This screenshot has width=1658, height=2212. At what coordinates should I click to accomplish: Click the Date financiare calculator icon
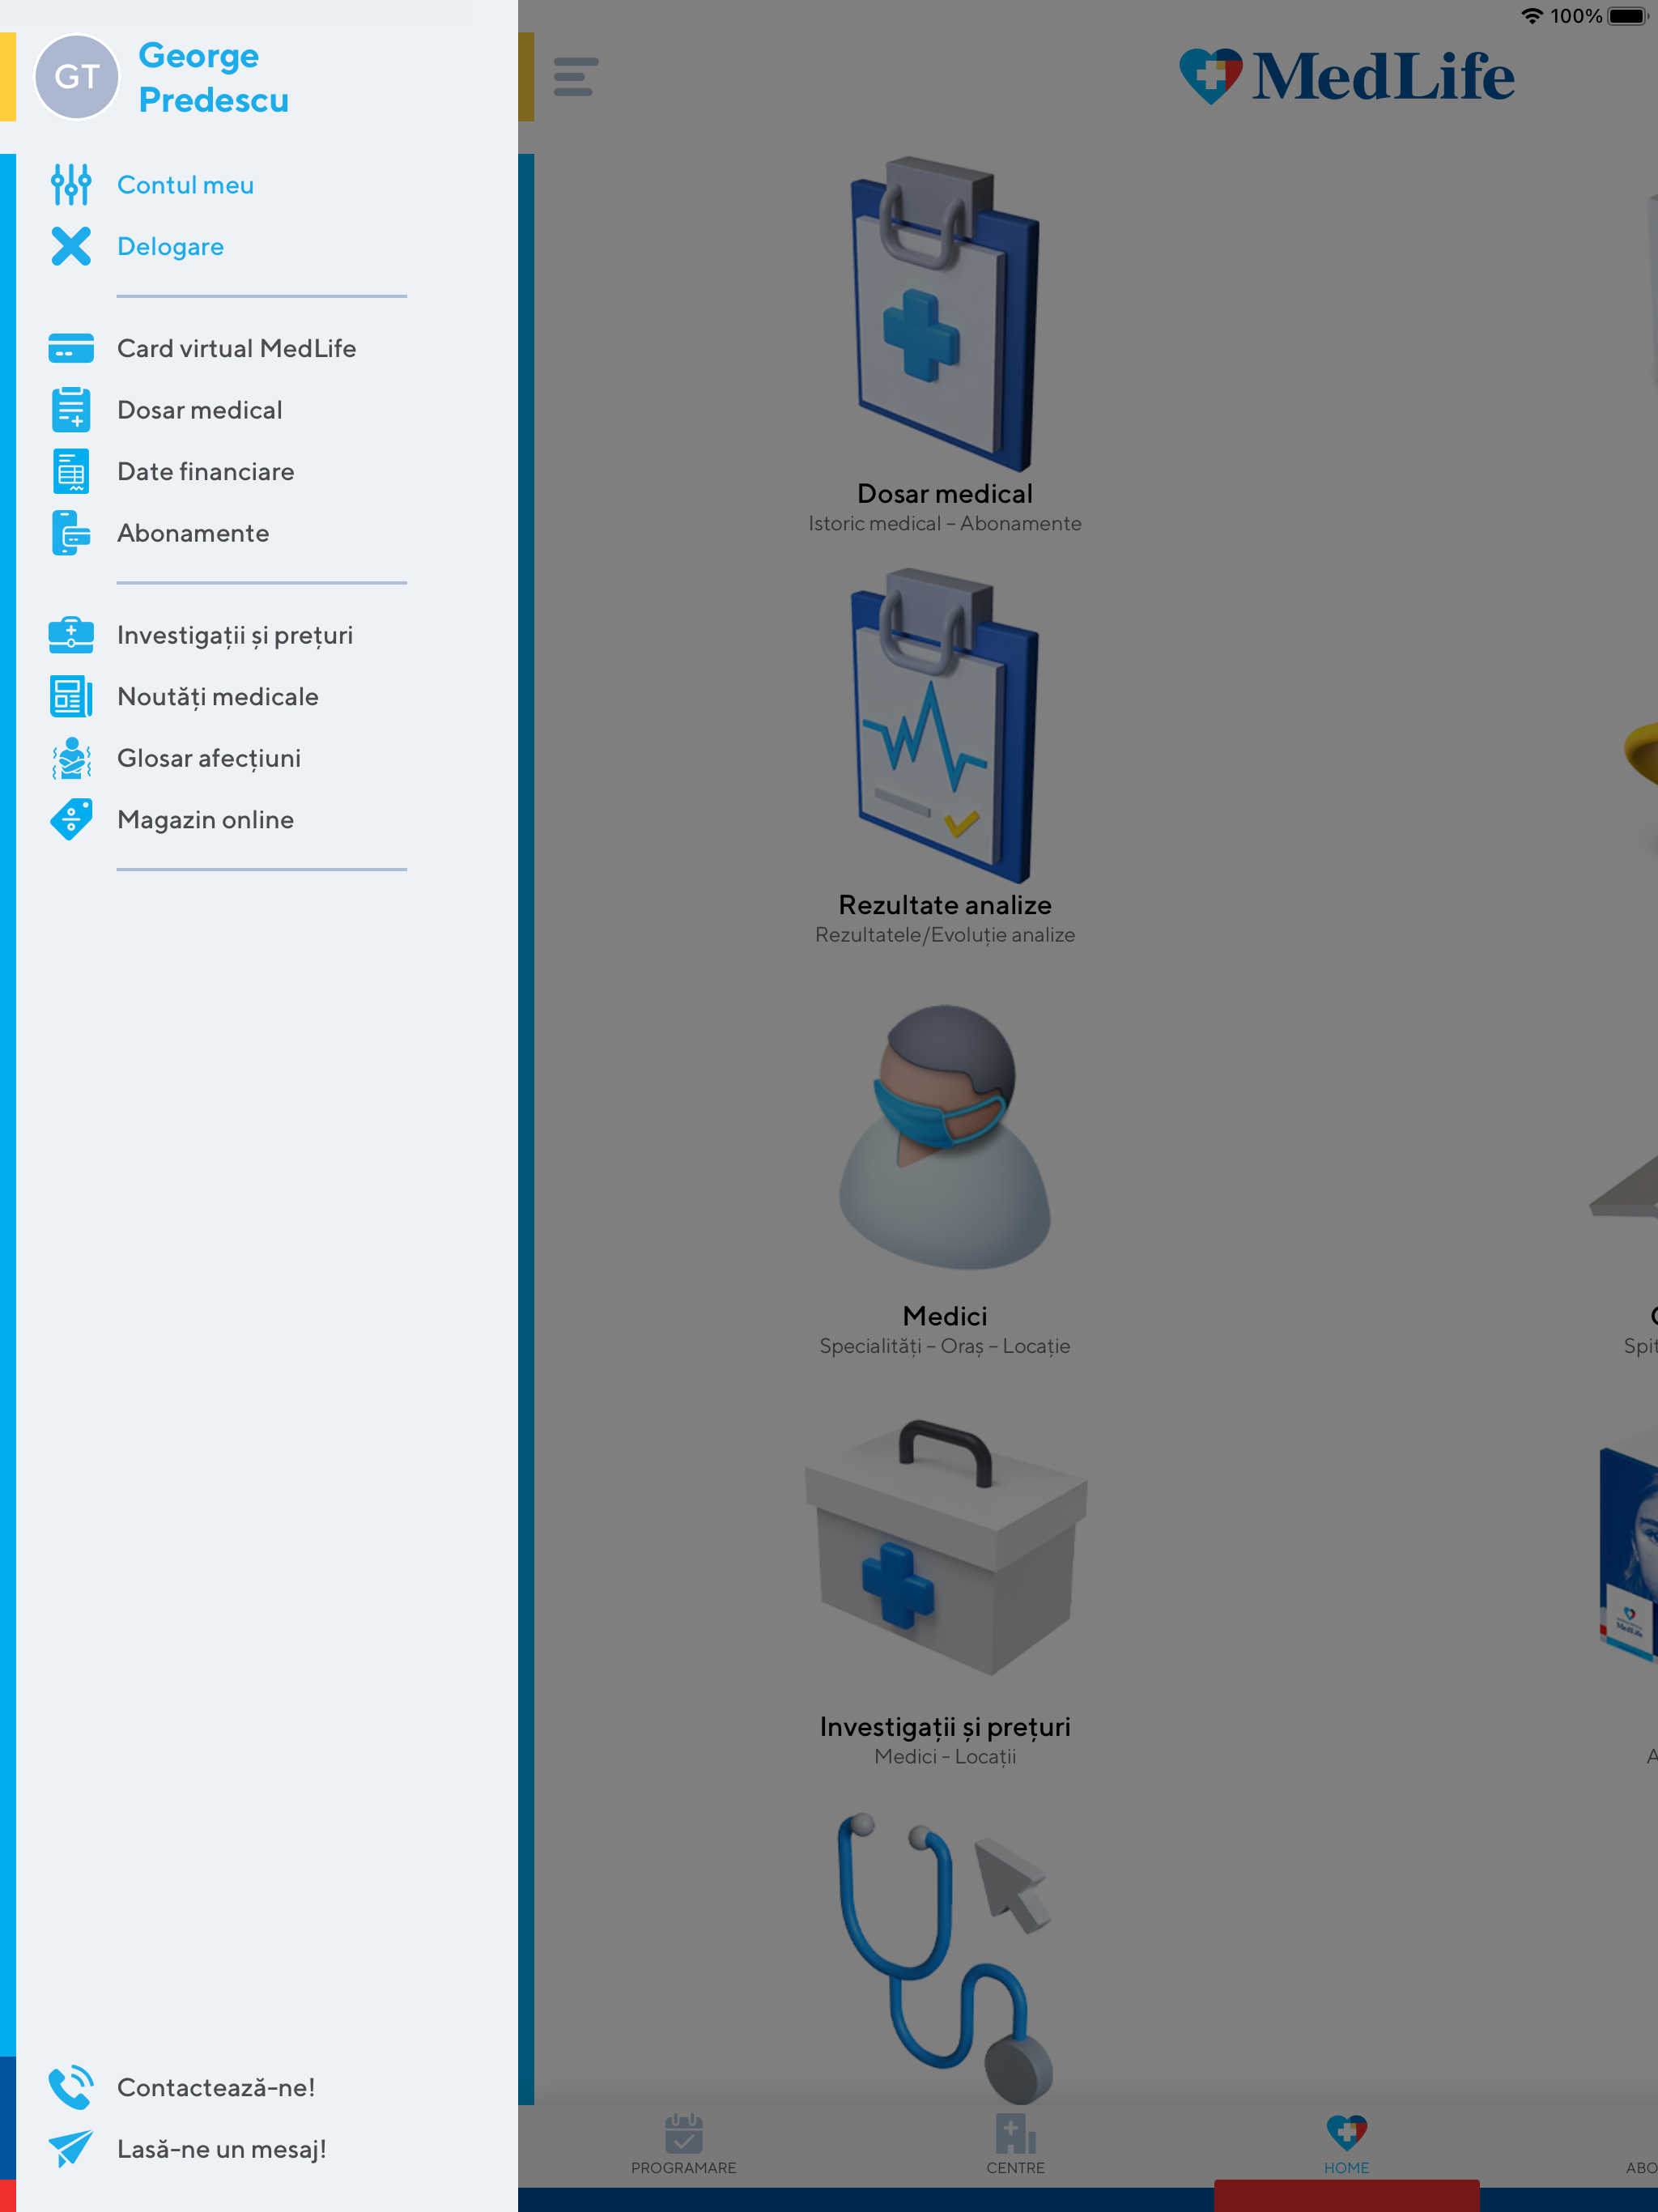[x=70, y=472]
